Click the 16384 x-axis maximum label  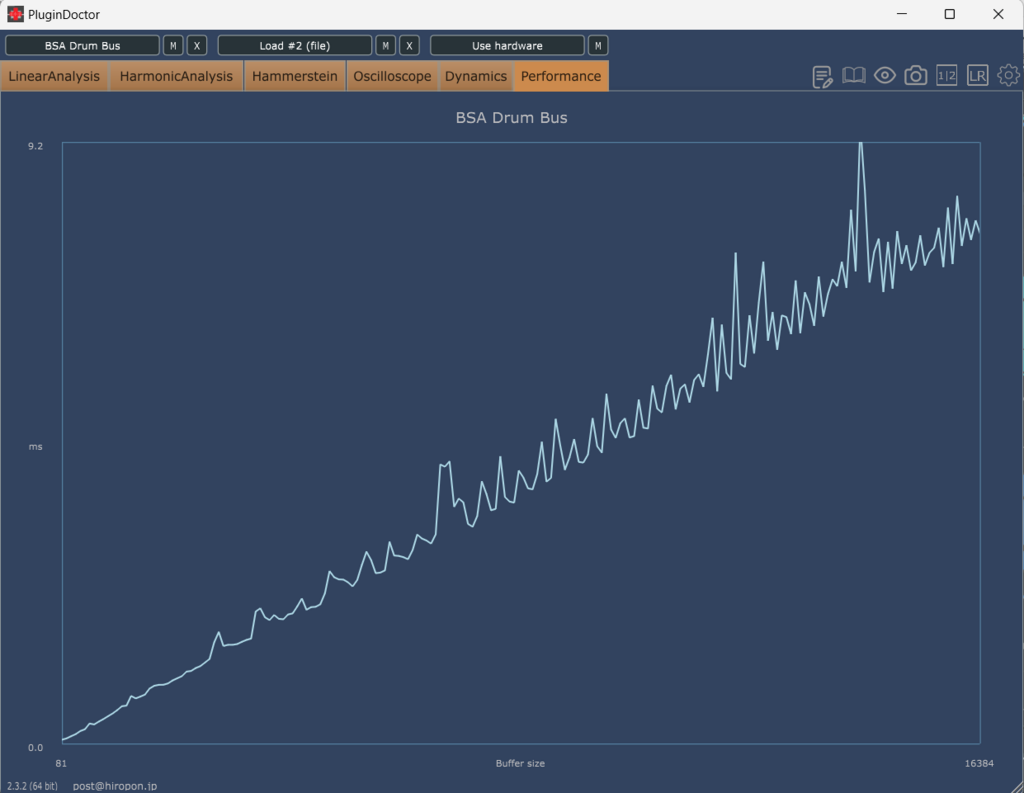pyautogui.click(x=979, y=763)
